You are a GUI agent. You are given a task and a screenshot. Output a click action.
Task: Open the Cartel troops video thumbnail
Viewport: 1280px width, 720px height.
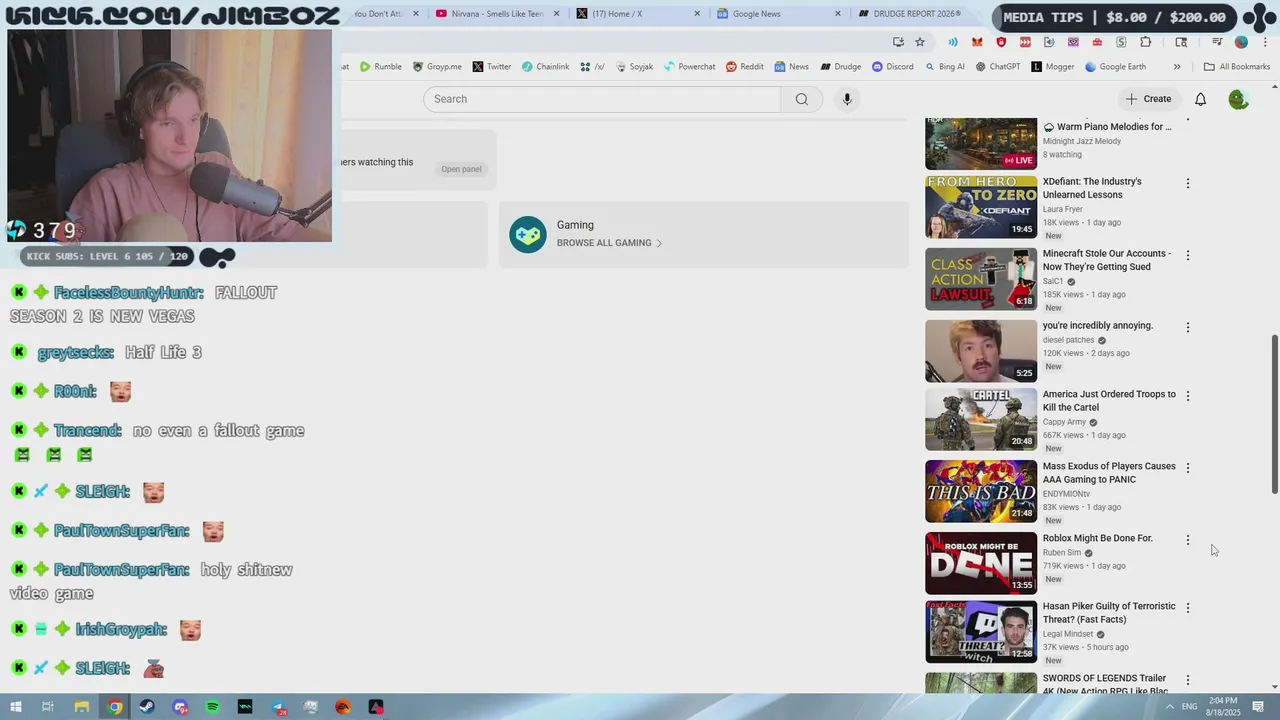(x=981, y=419)
